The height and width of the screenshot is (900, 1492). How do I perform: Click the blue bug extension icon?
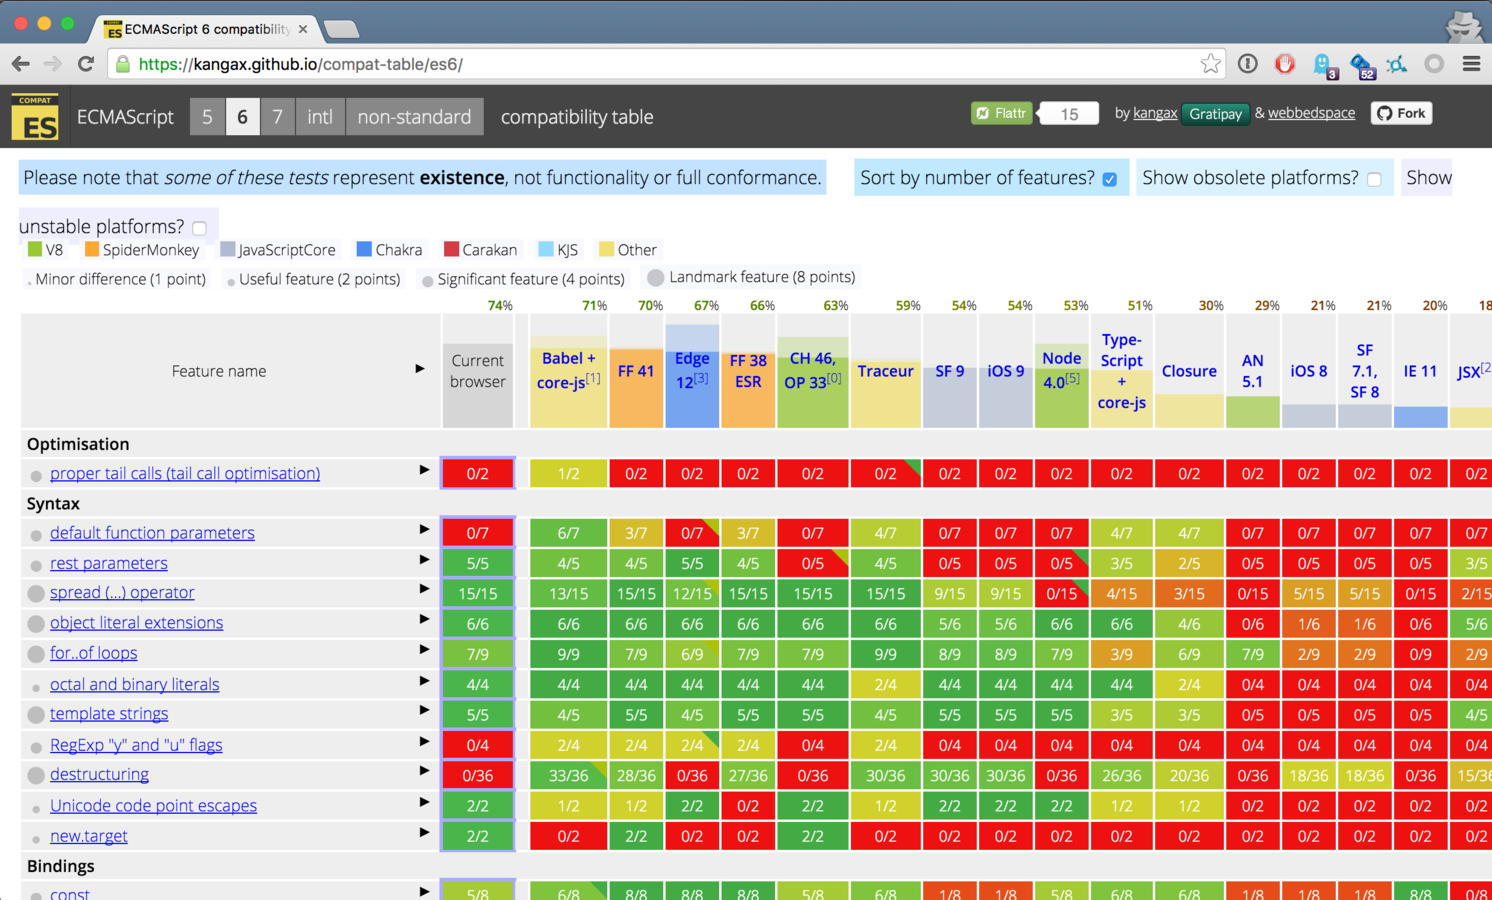click(1397, 64)
